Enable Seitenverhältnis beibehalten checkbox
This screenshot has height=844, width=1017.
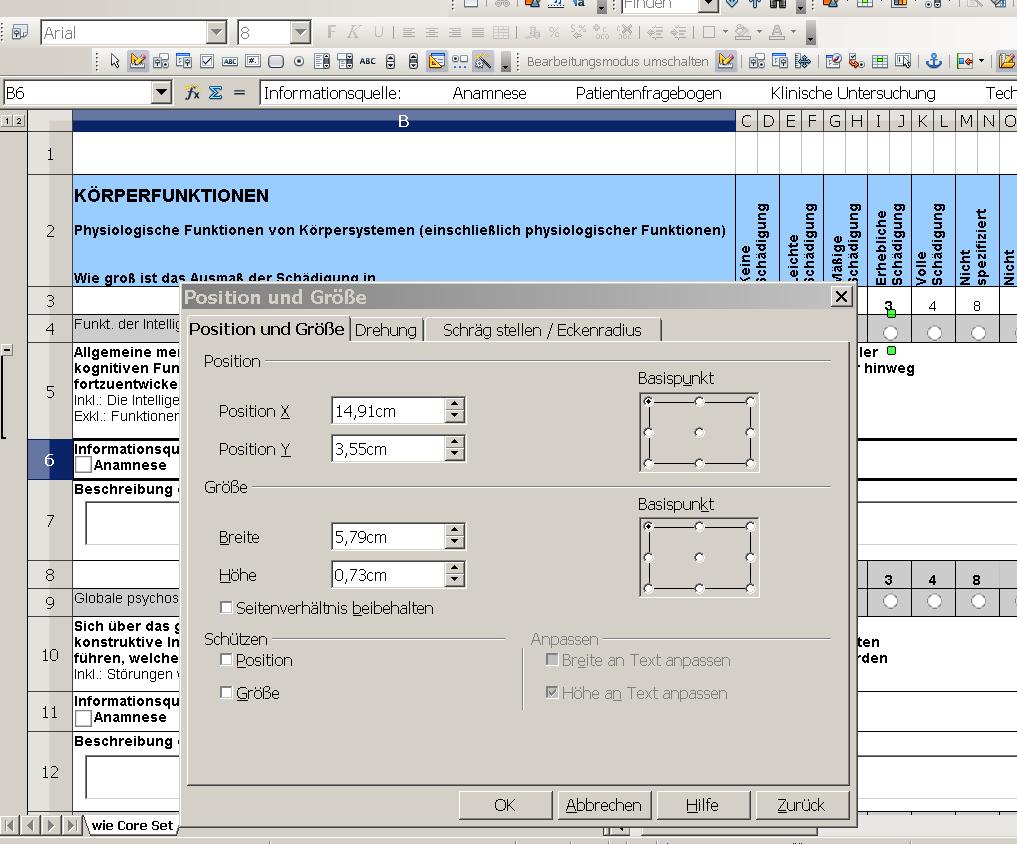pos(227,608)
